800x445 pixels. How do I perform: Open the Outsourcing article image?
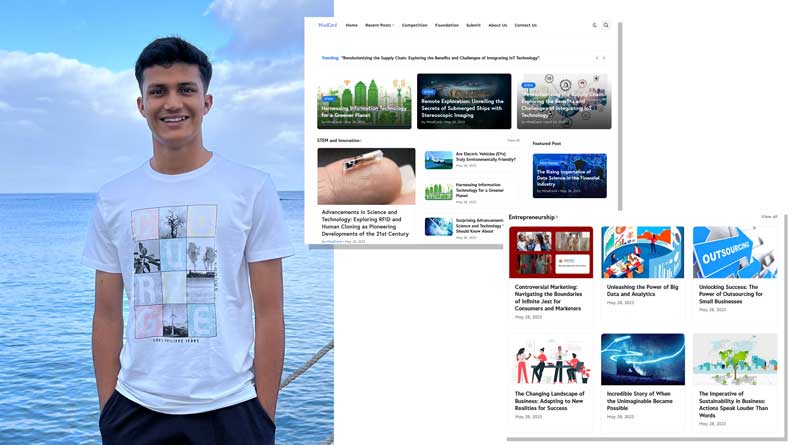(x=735, y=253)
